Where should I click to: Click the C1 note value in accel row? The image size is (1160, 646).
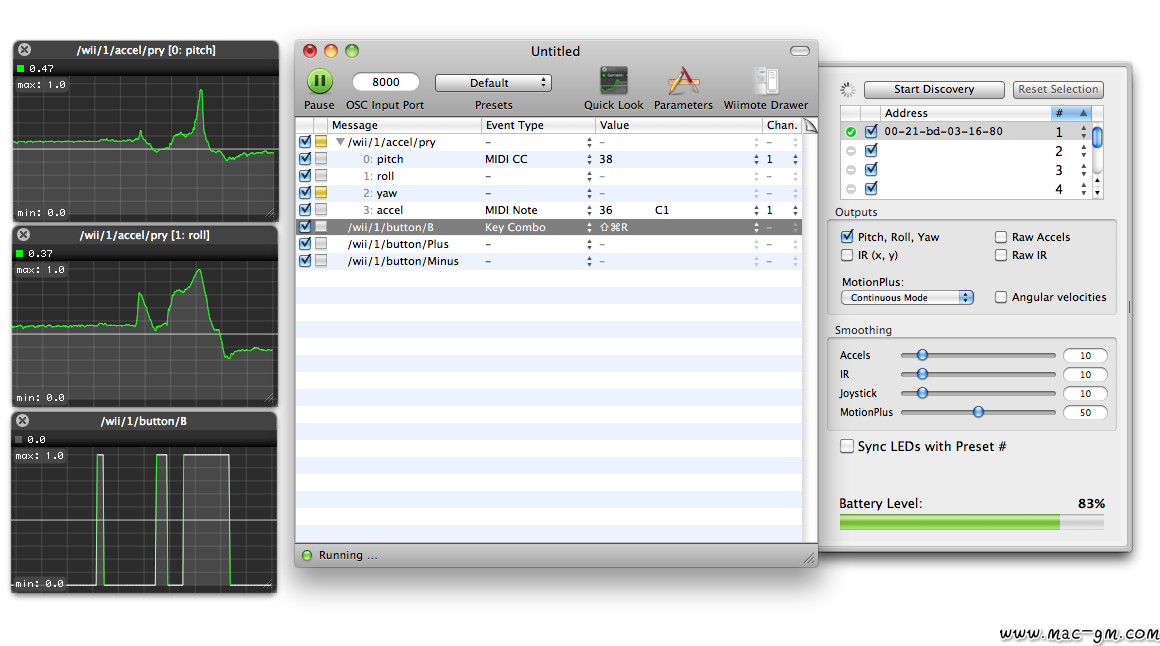pos(661,210)
